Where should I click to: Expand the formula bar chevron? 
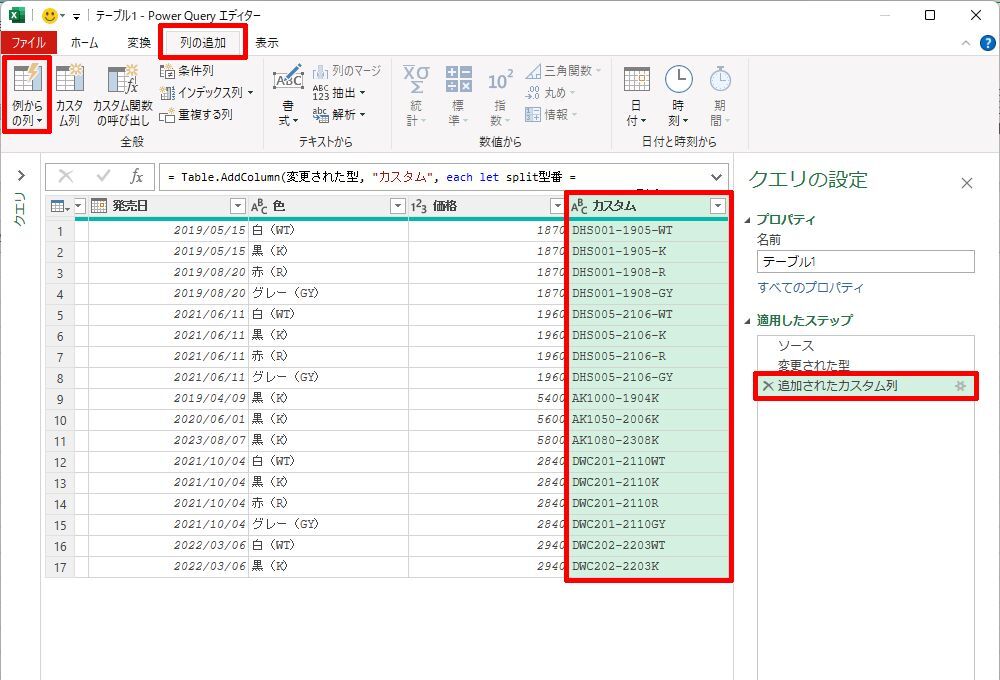tap(716, 176)
